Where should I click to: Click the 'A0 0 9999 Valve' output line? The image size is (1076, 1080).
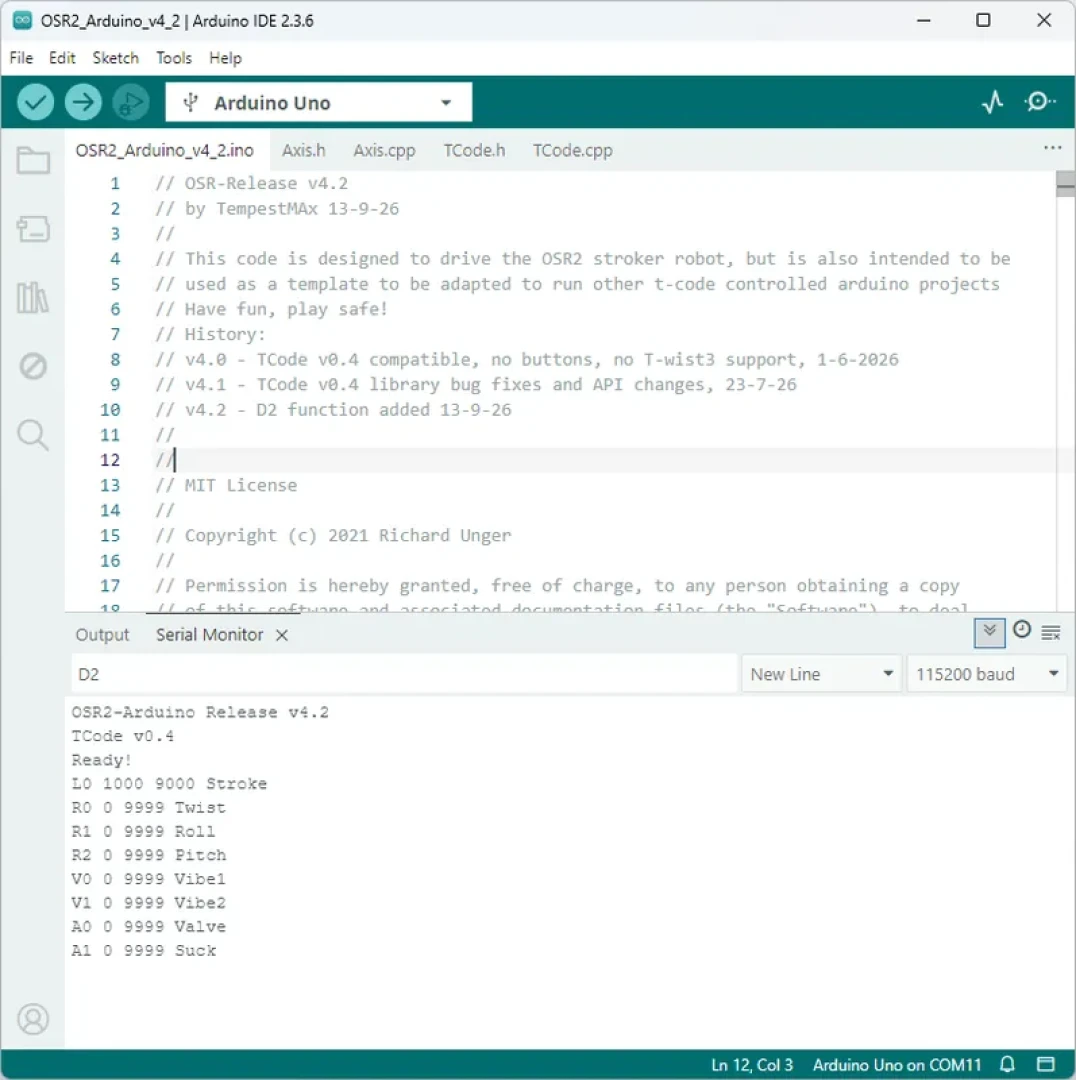point(148,926)
